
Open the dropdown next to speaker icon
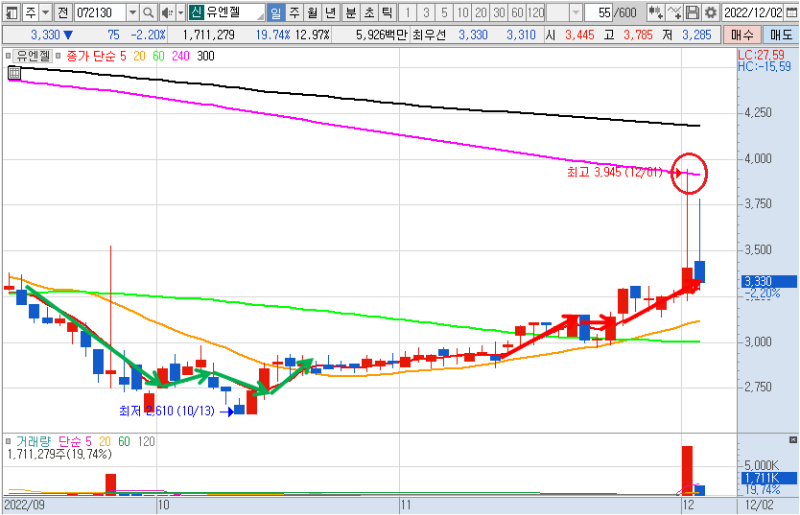click(181, 12)
